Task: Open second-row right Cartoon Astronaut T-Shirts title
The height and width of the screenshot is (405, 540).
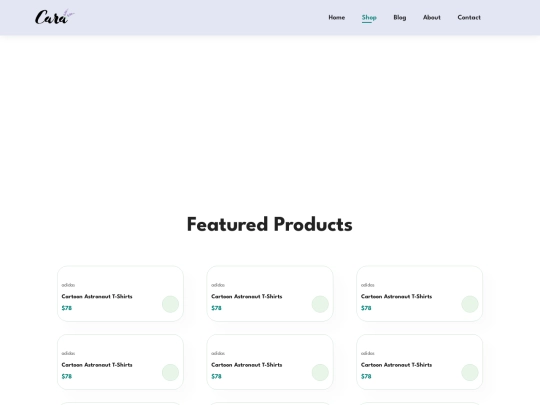Action: tap(396, 365)
